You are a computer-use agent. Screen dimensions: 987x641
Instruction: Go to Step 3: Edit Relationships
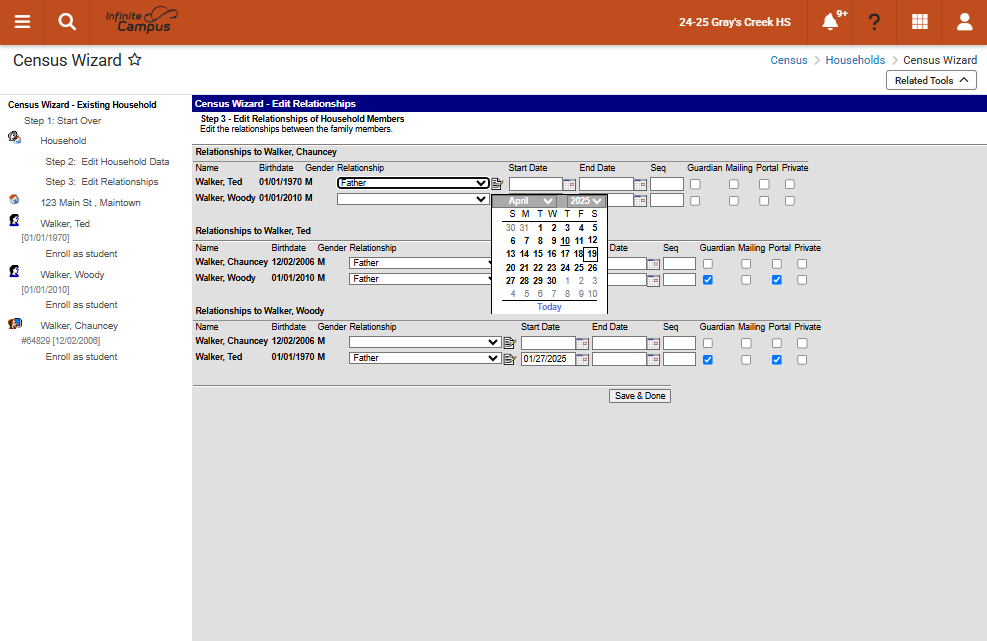point(102,181)
